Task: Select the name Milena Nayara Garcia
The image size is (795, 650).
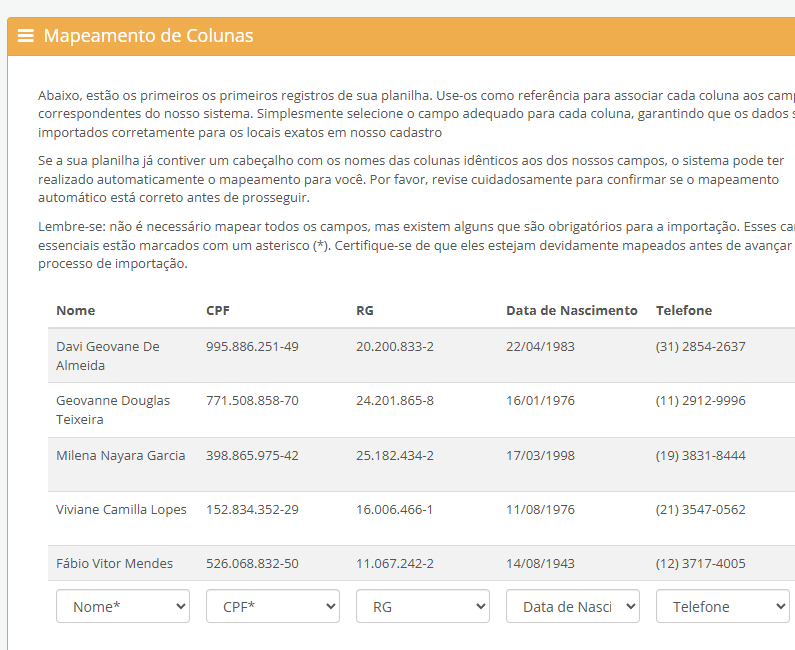Action: point(121,455)
